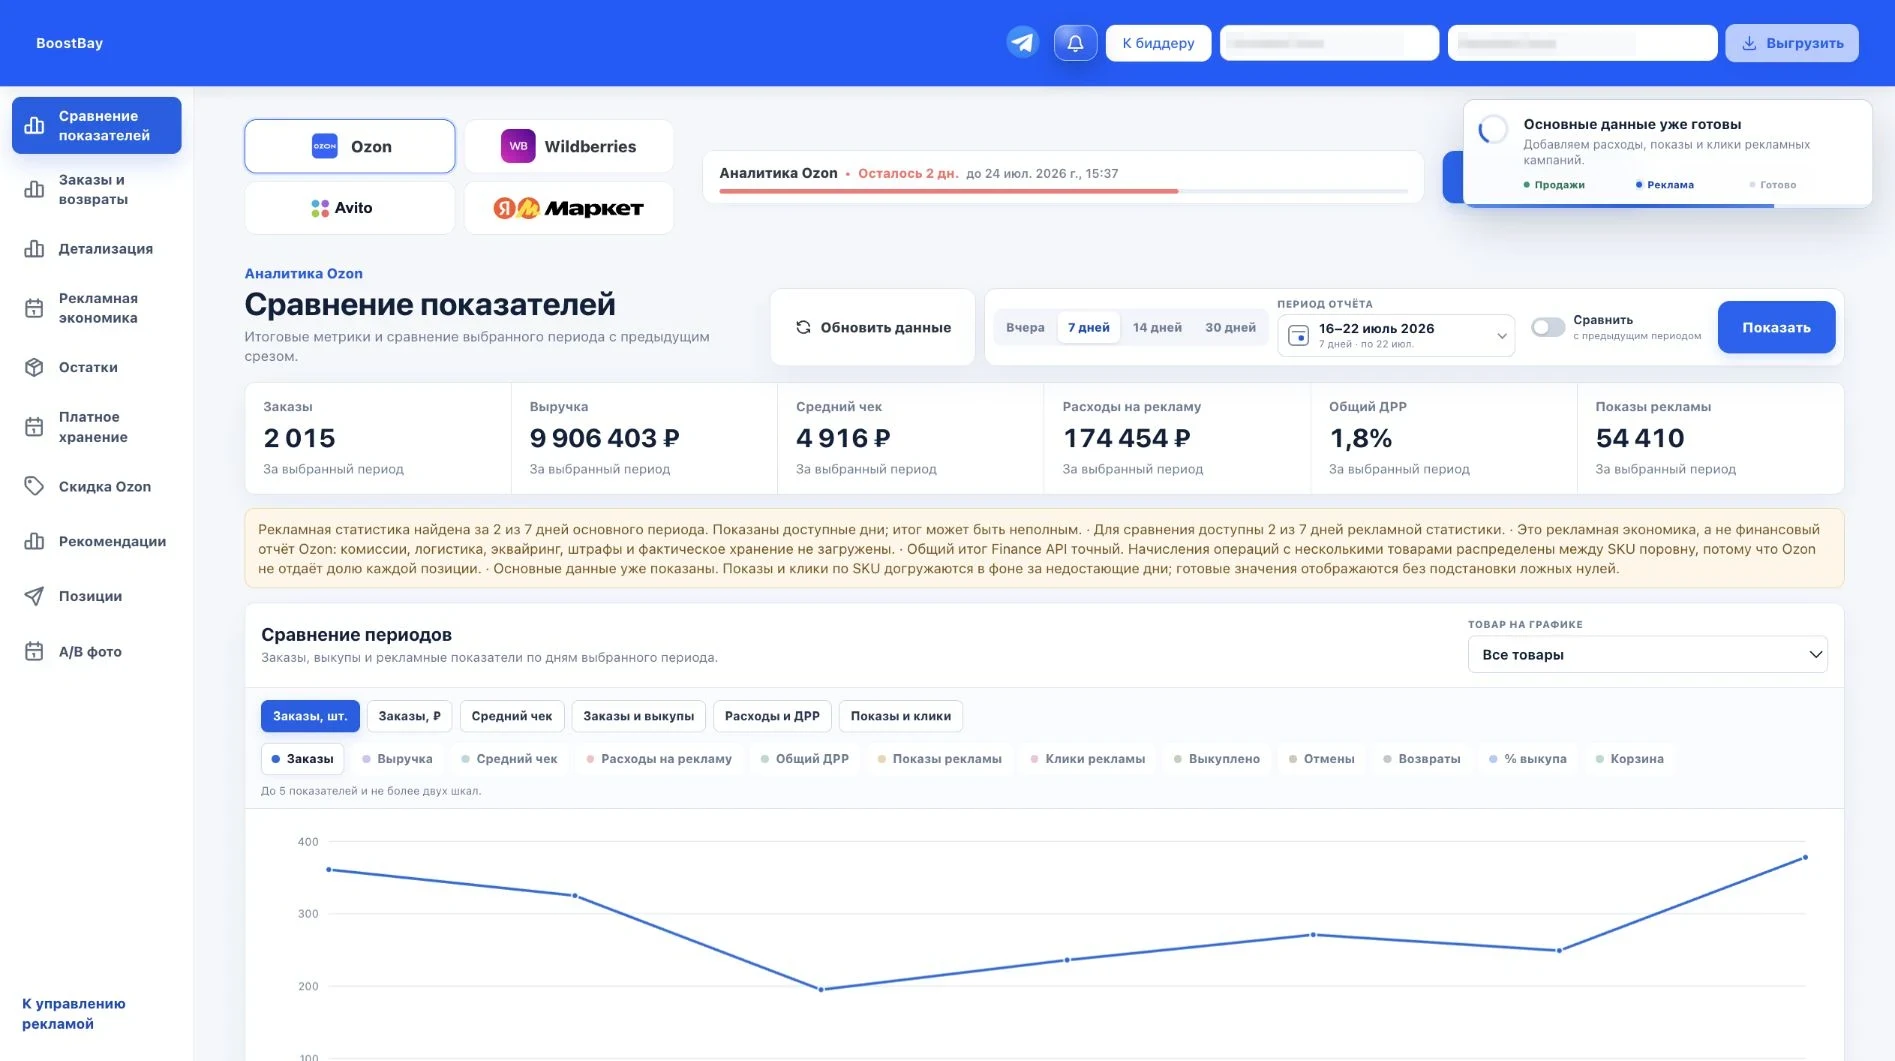
Task: Toggle Сравнить с предыдущим периодом switch
Action: (x=1548, y=327)
